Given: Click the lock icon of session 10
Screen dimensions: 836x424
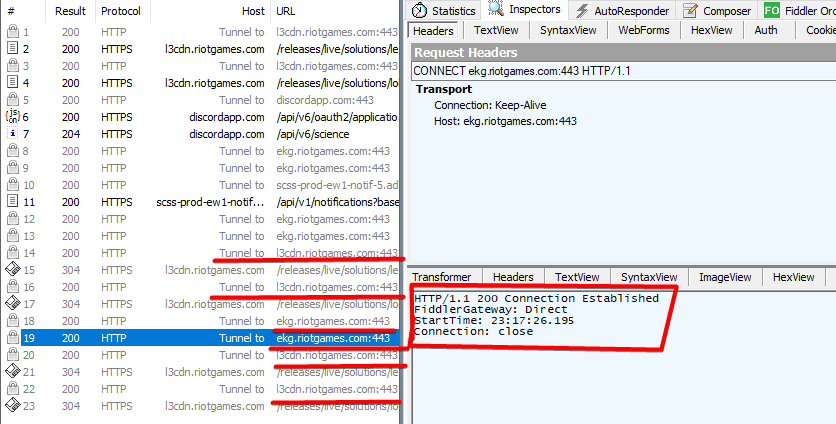Looking at the screenshot, I should tap(13, 185).
